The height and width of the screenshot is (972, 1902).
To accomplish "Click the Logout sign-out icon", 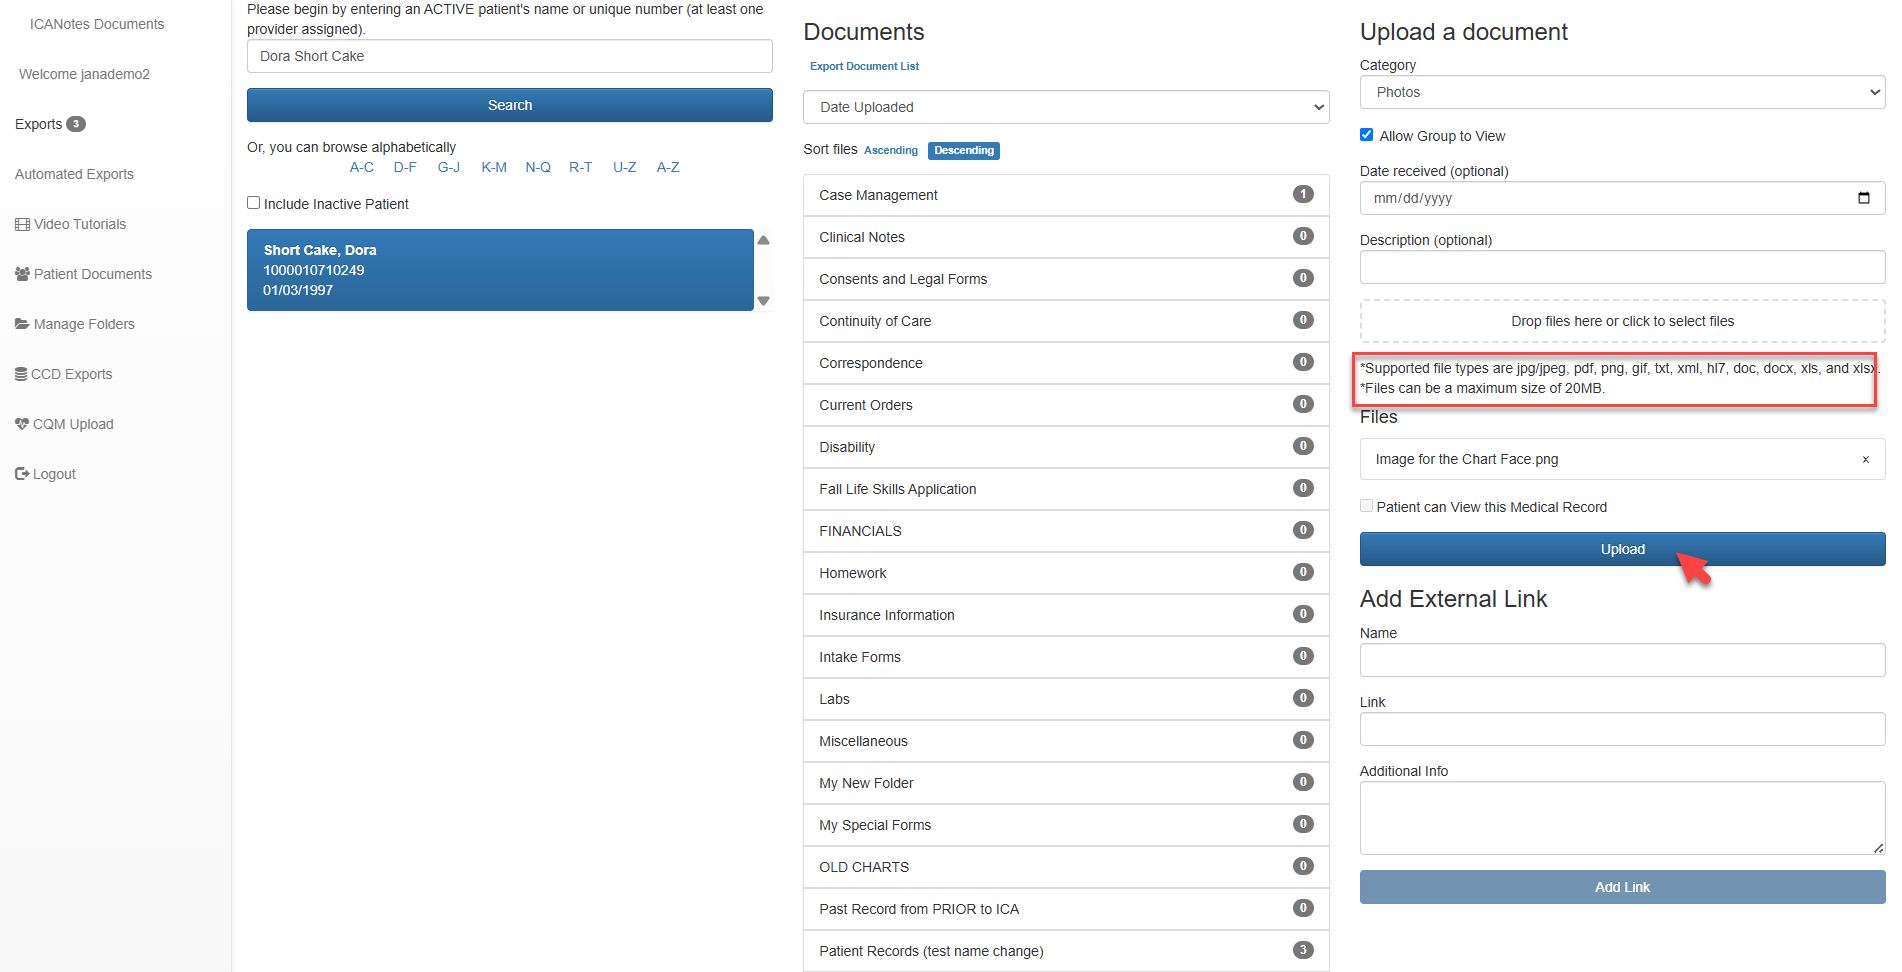I will point(22,474).
